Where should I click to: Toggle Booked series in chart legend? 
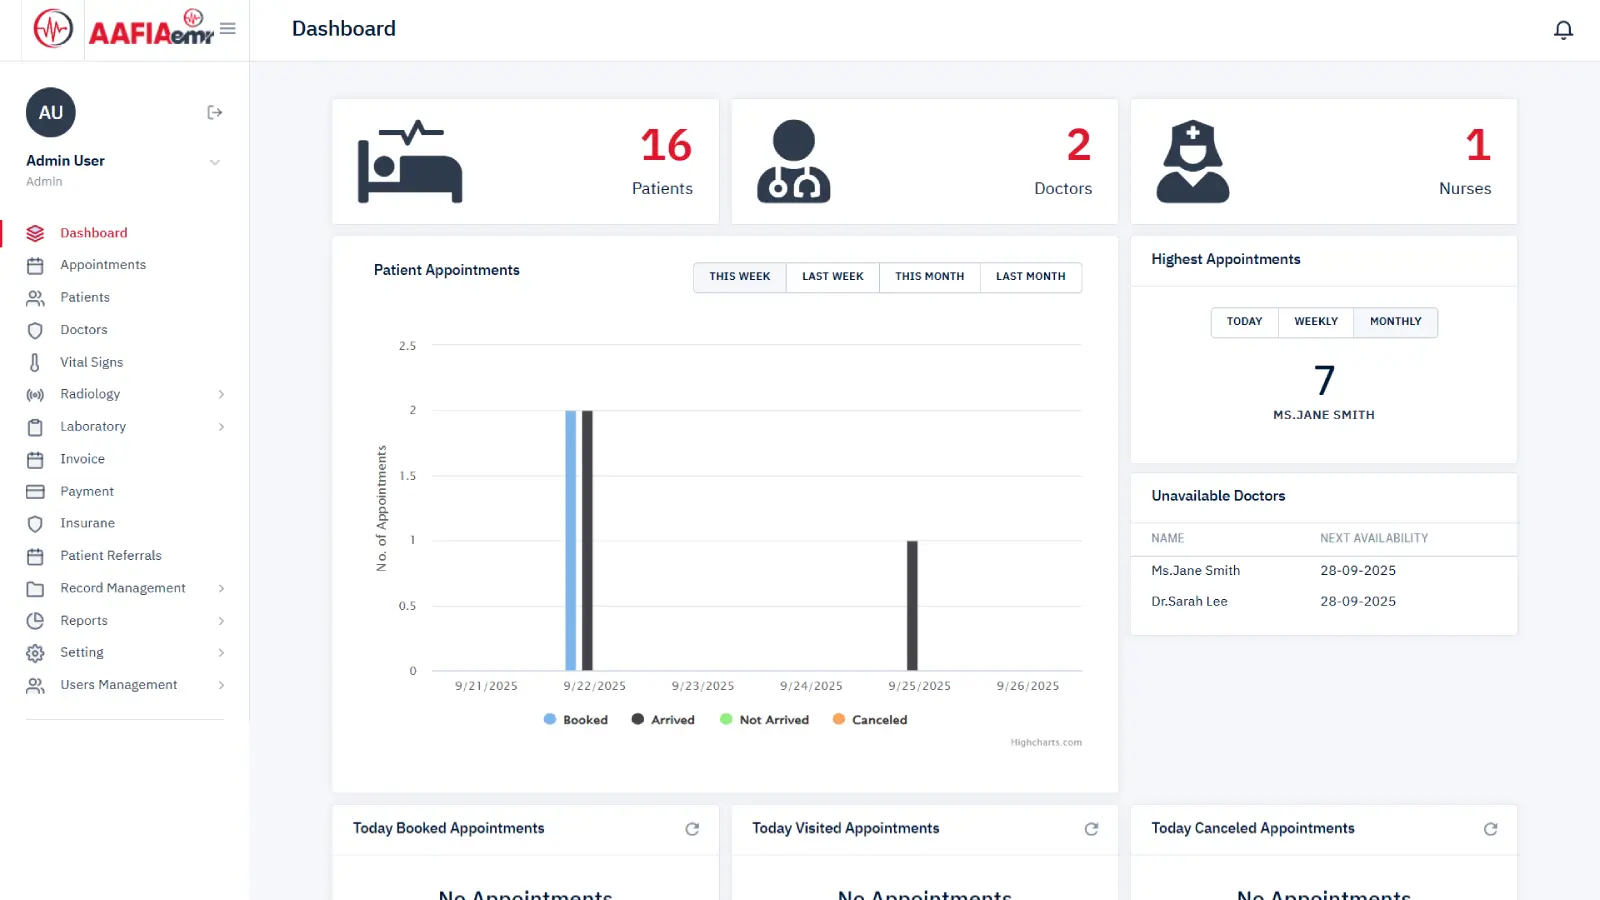point(576,720)
